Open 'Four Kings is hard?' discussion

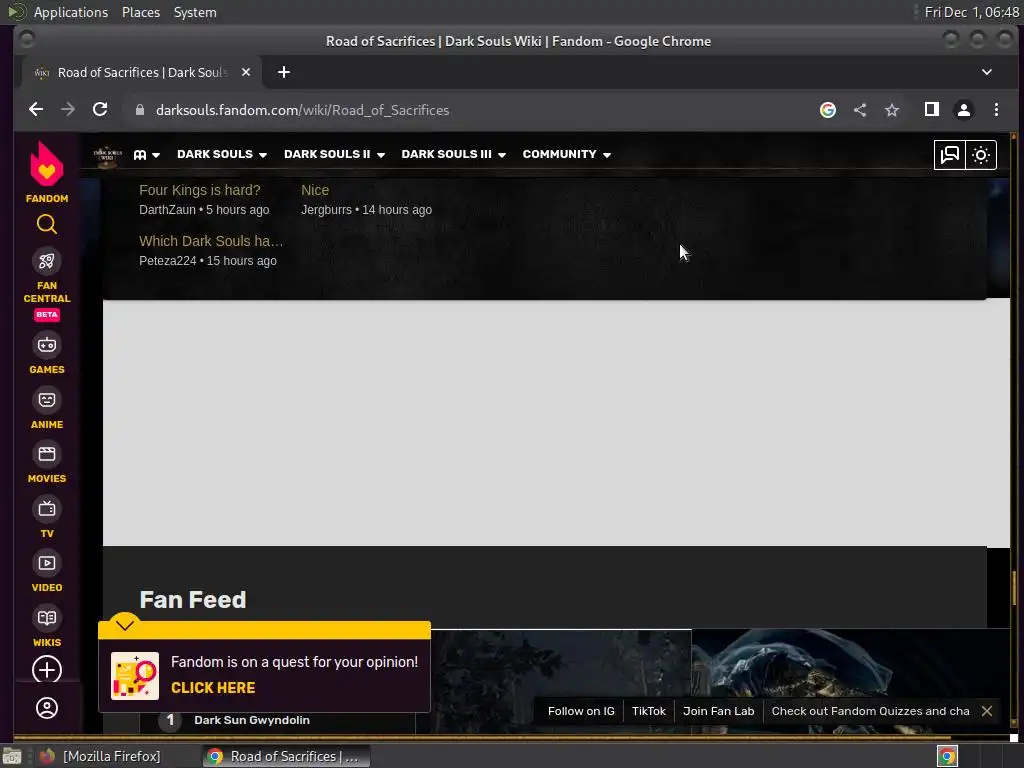[x=200, y=190]
